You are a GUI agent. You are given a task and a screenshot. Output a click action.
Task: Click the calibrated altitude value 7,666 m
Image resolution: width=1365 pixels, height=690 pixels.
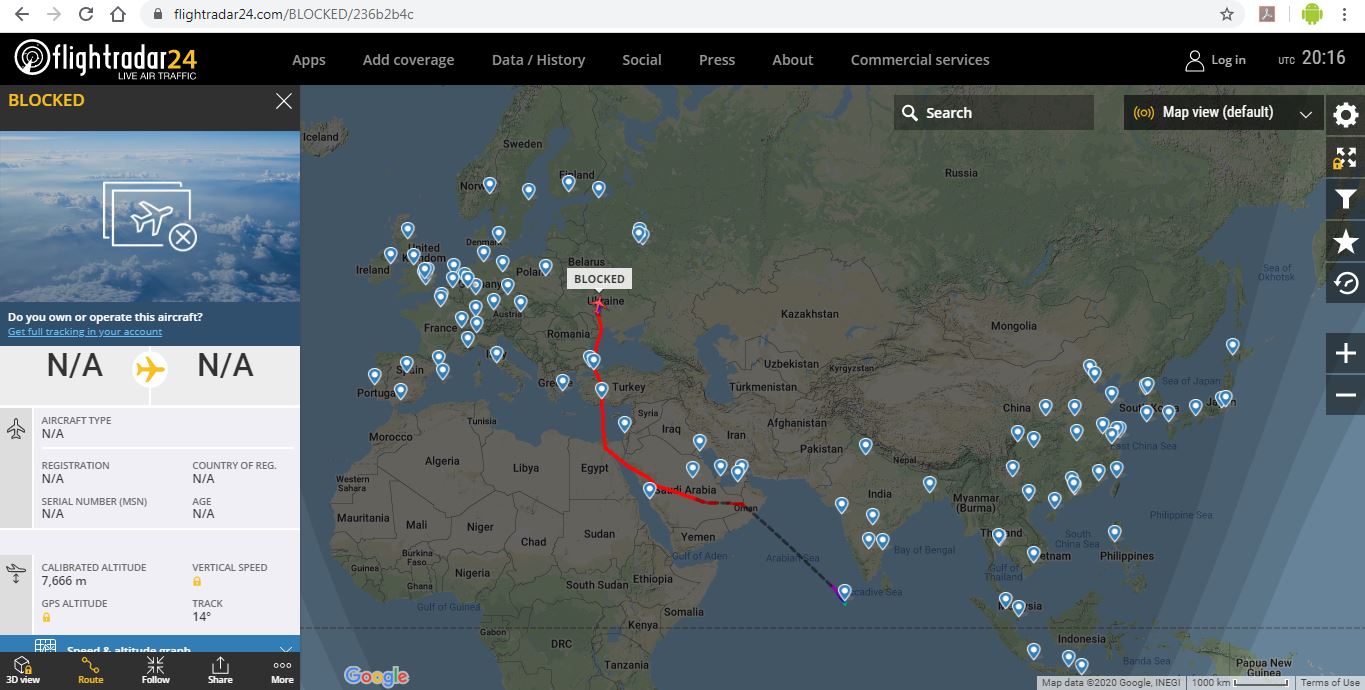coord(64,581)
